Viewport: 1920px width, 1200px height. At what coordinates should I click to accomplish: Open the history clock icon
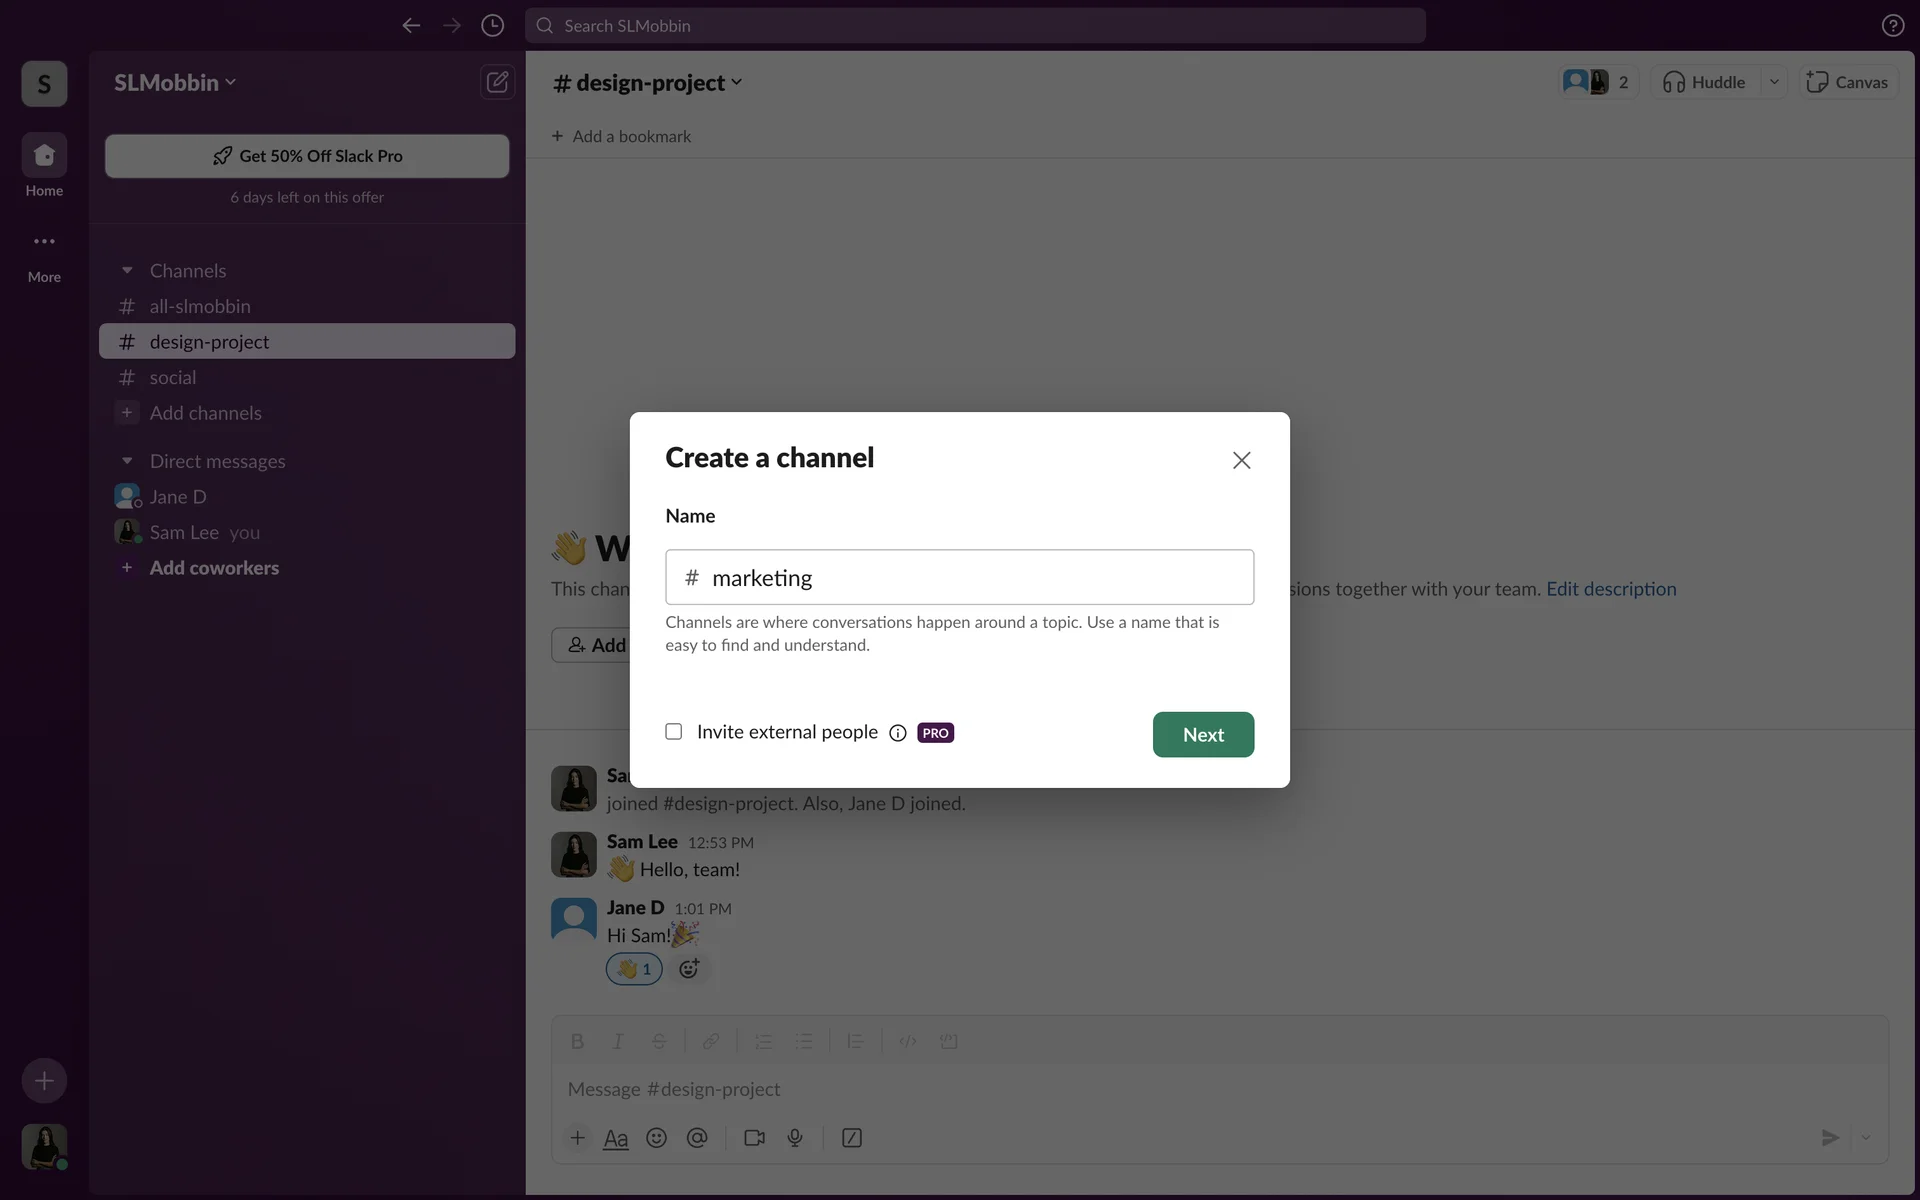point(492,26)
